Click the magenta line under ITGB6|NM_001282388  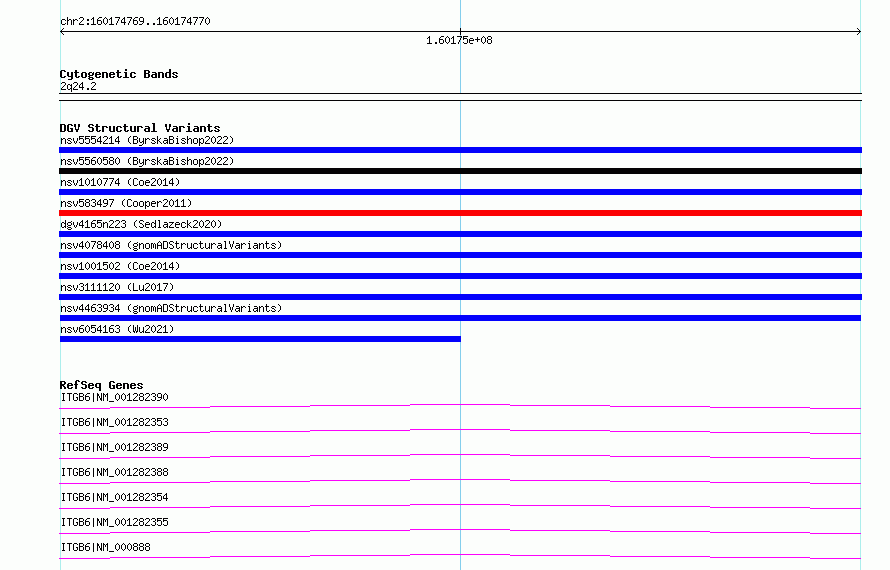[460, 481]
